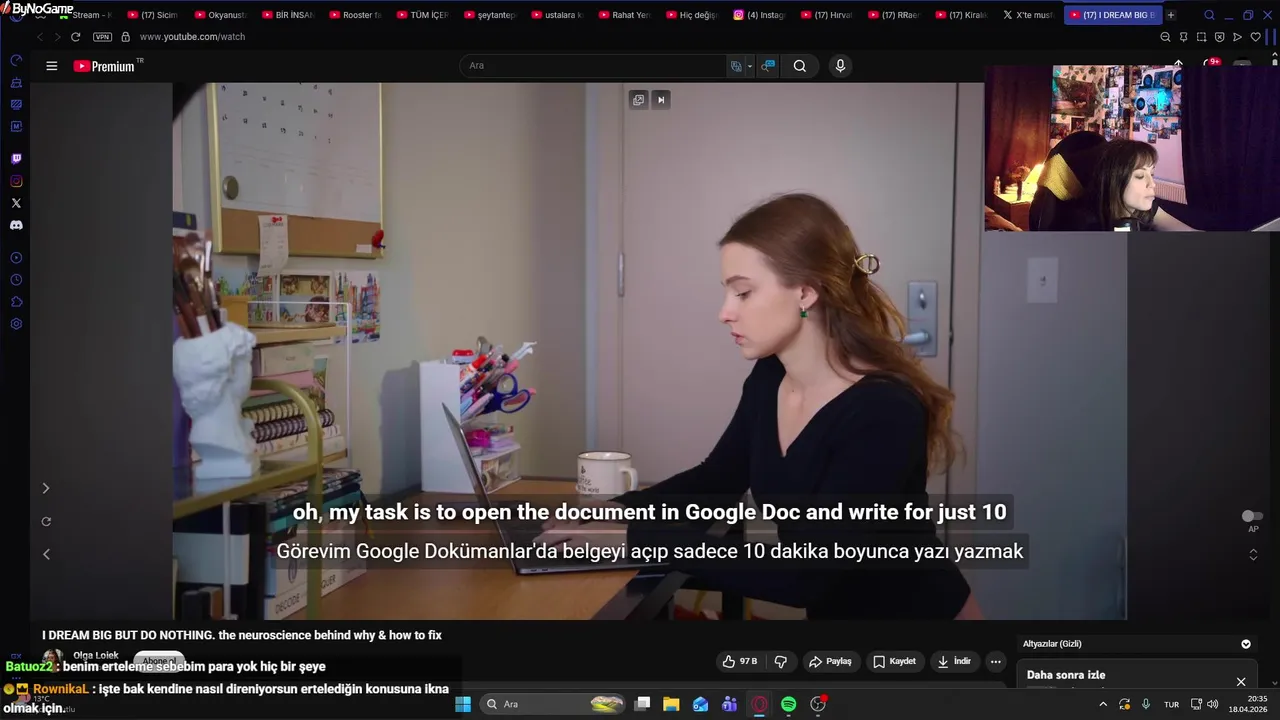The width and height of the screenshot is (1280, 720).
Task: Open browser tab search icon
Action: click(x=1209, y=15)
